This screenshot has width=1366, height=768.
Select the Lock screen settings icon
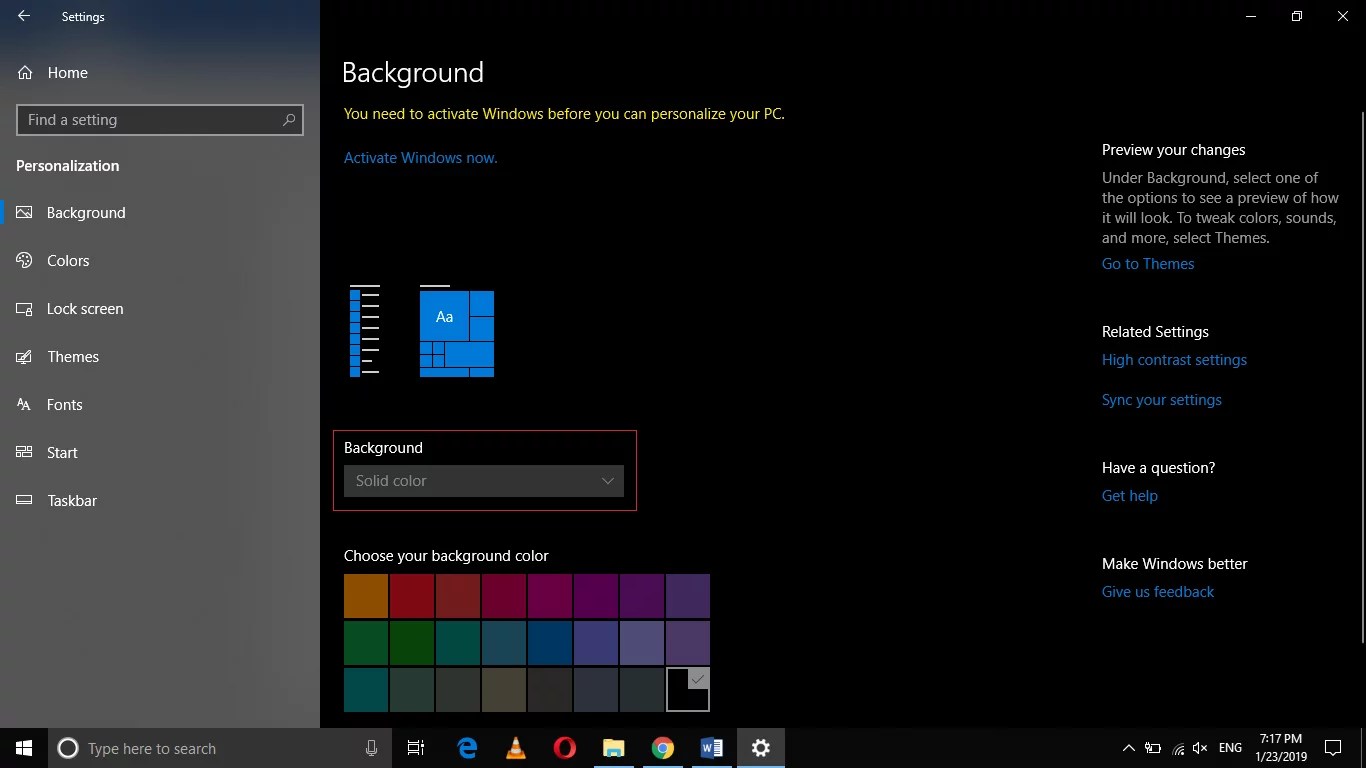point(24,308)
